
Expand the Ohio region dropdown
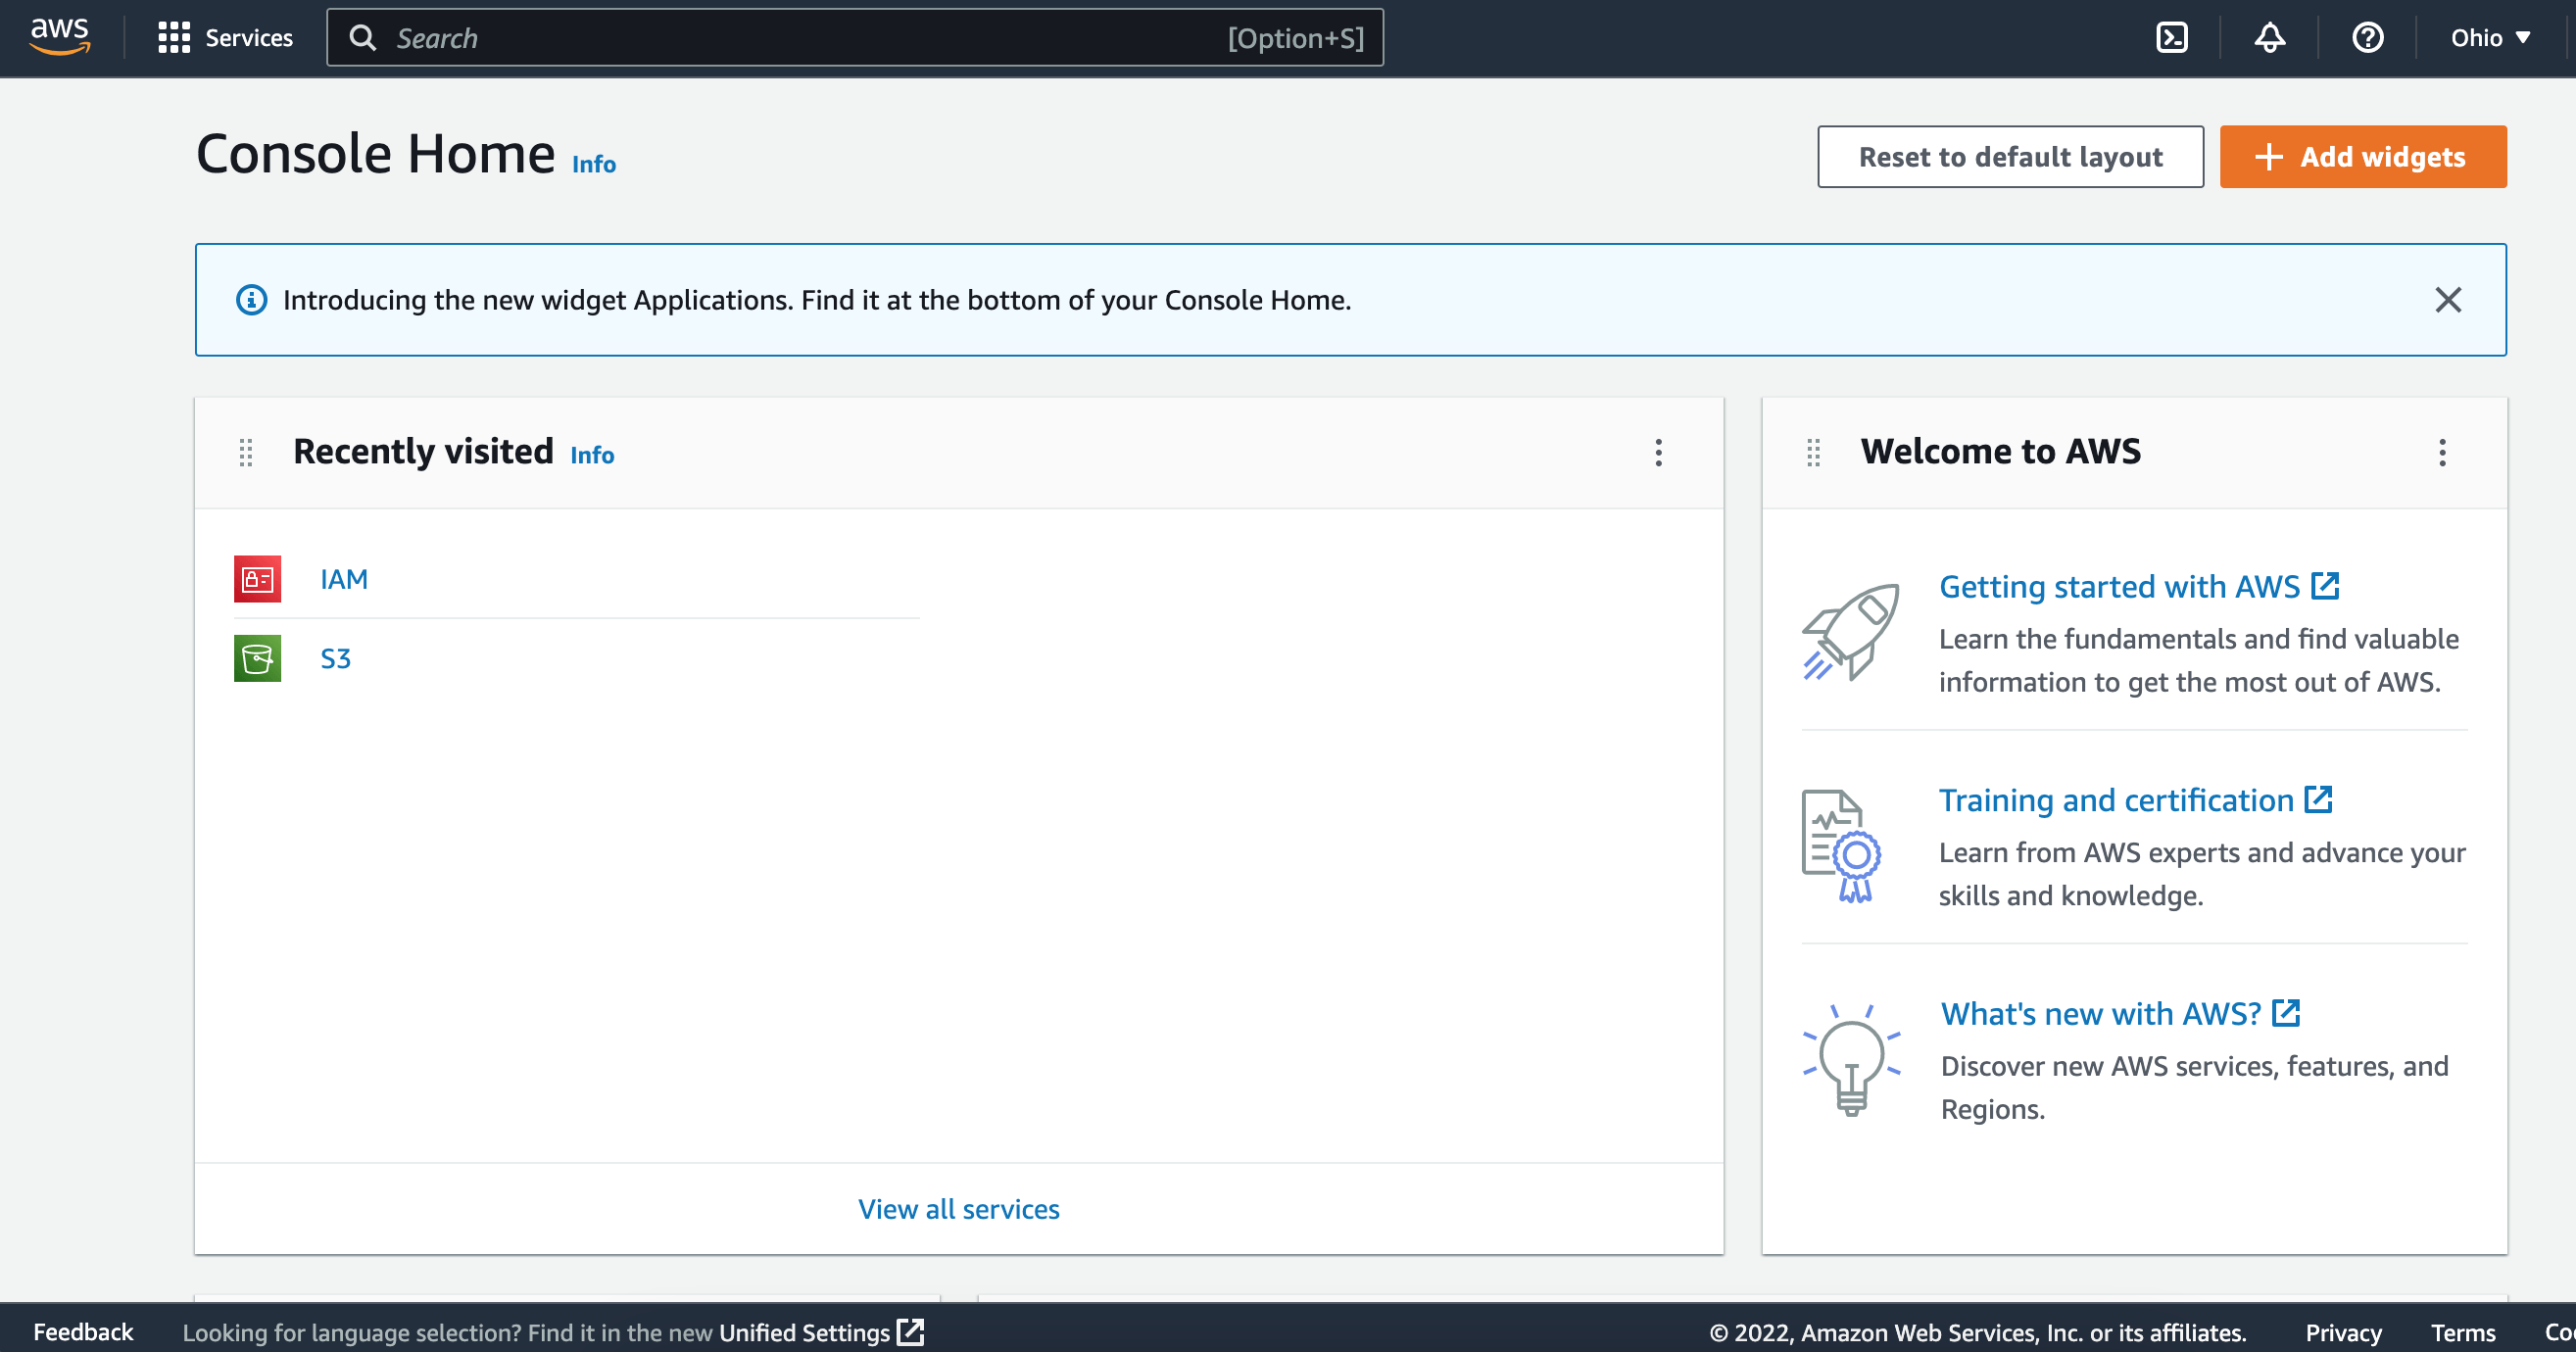[x=2491, y=38]
